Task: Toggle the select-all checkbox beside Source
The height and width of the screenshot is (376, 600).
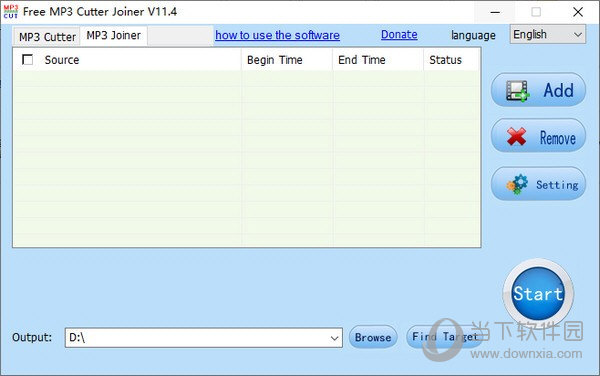Action: [28, 60]
